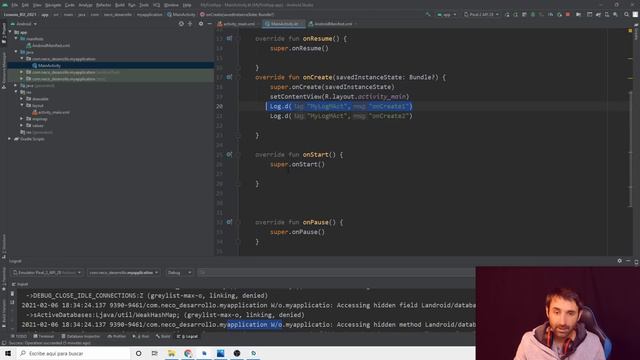Open File Explorer from taskbar
The image size is (640, 360).
tap(171, 353)
